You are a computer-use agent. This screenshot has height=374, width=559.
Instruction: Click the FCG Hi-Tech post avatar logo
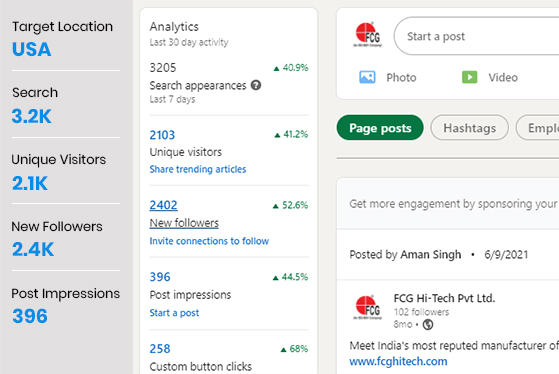368,307
